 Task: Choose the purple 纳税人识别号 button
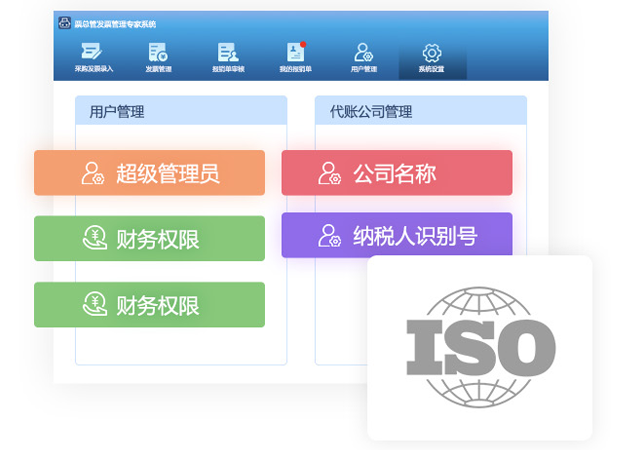tap(396, 236)
